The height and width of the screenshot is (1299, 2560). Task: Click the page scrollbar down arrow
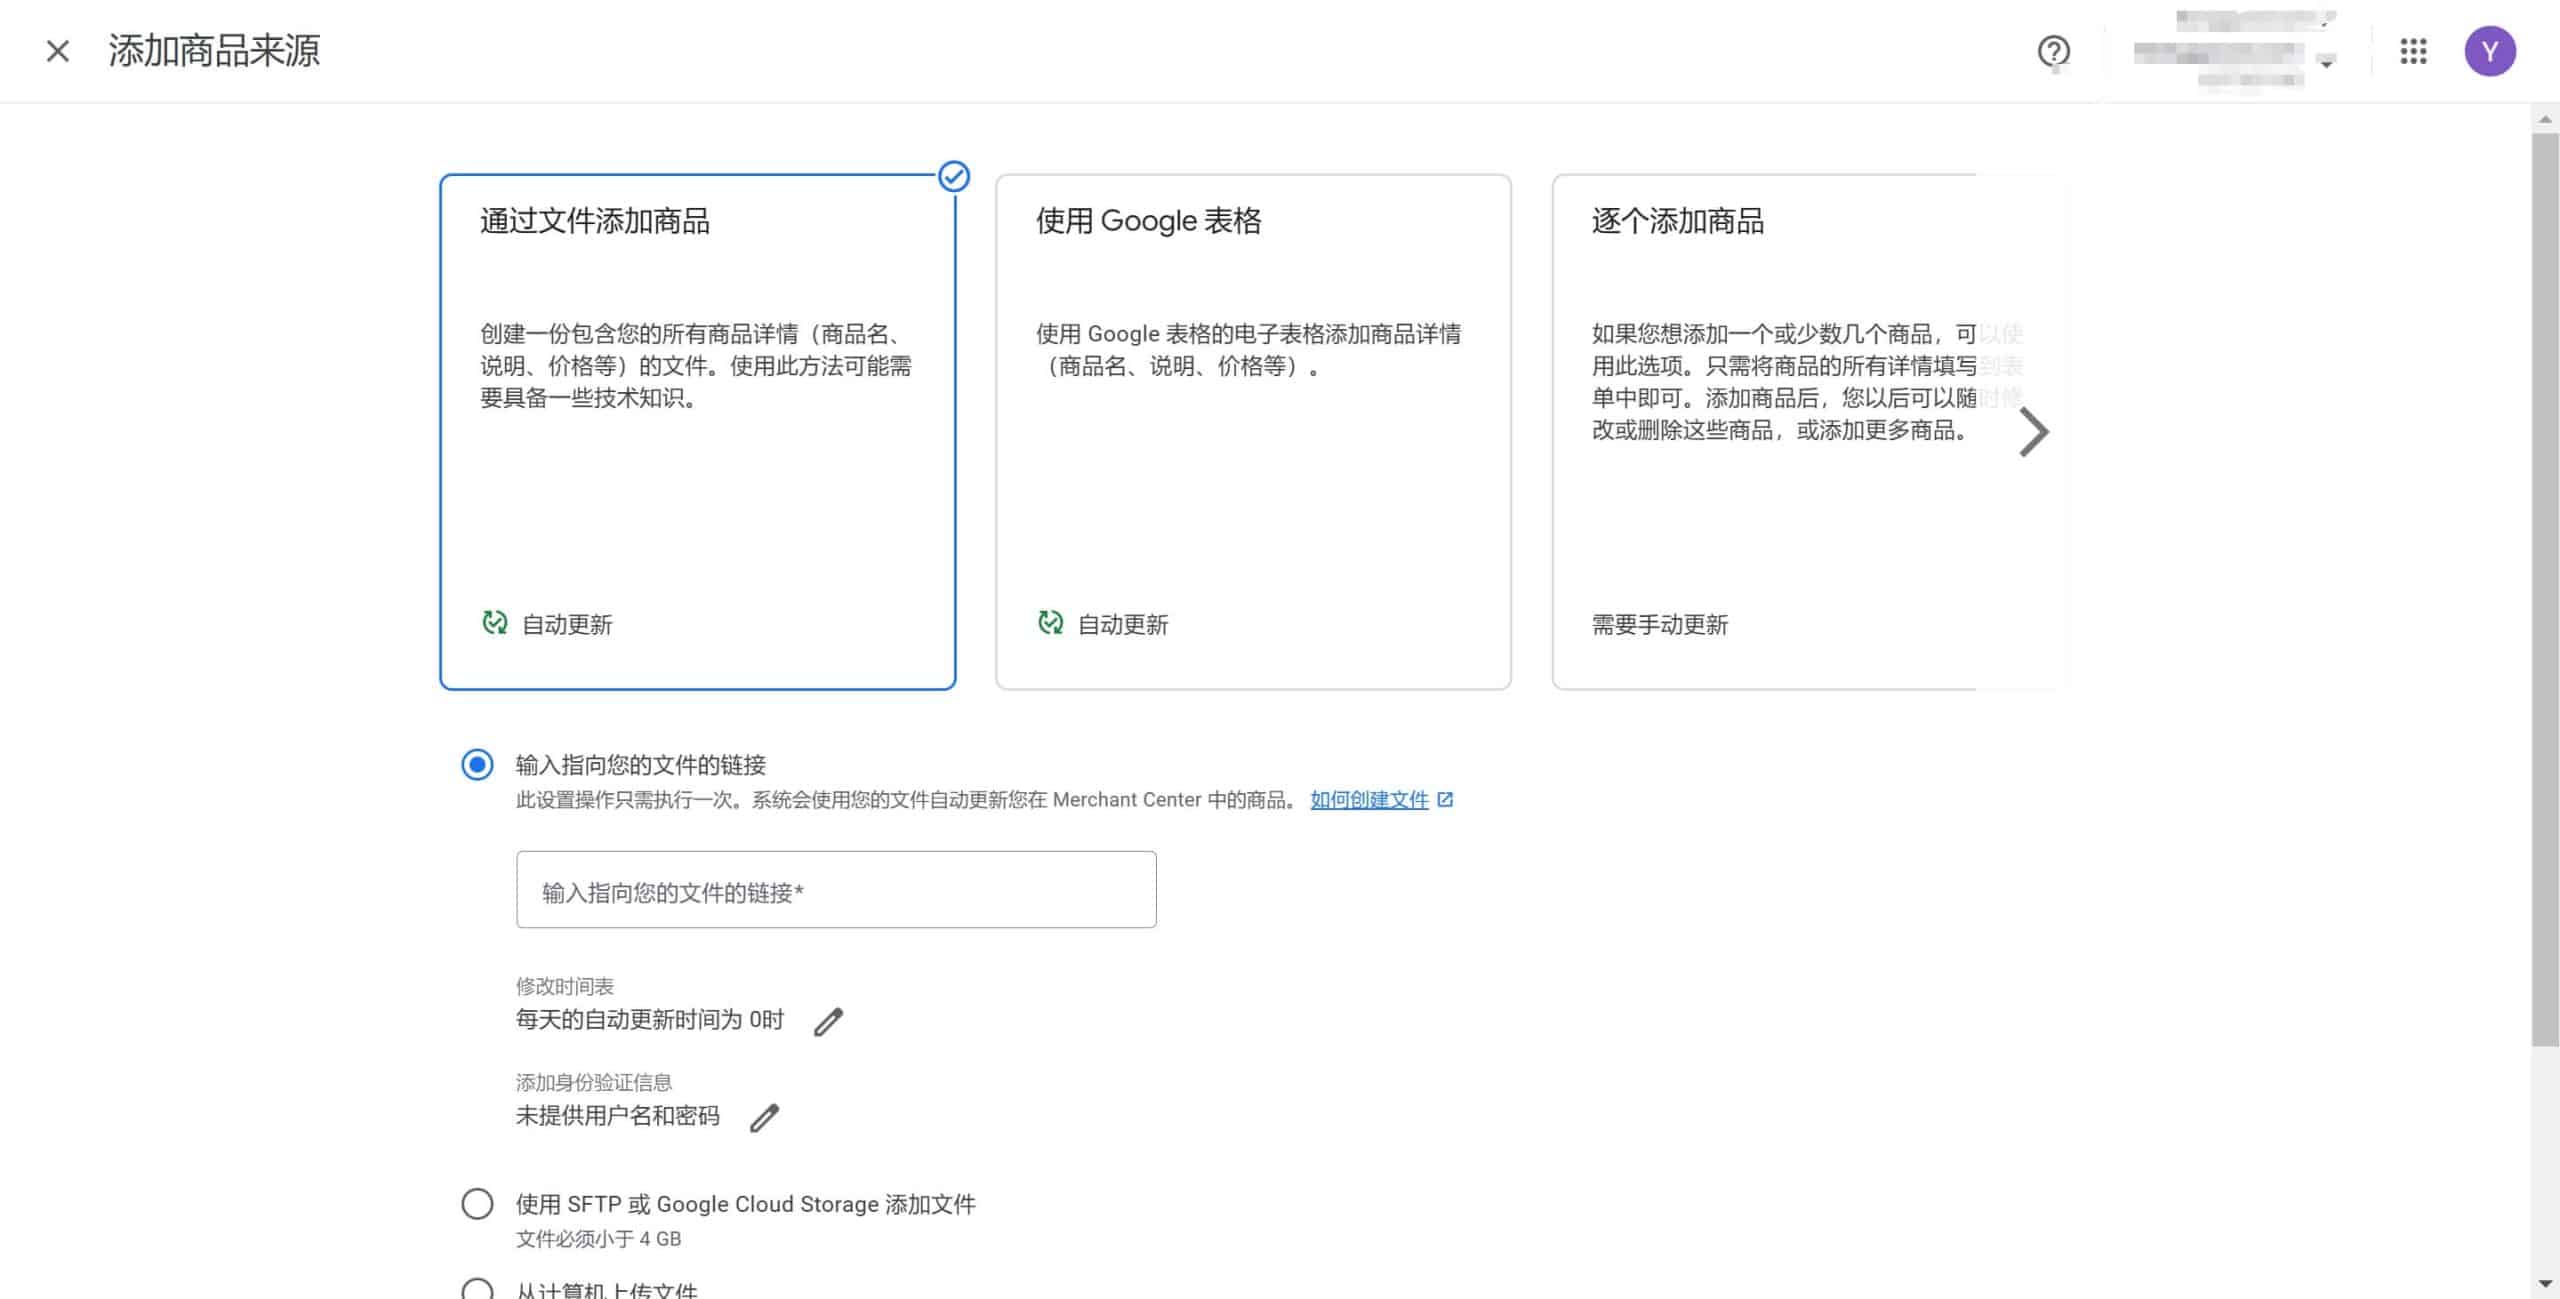pyautogui.click(x=2545, y=1284)
